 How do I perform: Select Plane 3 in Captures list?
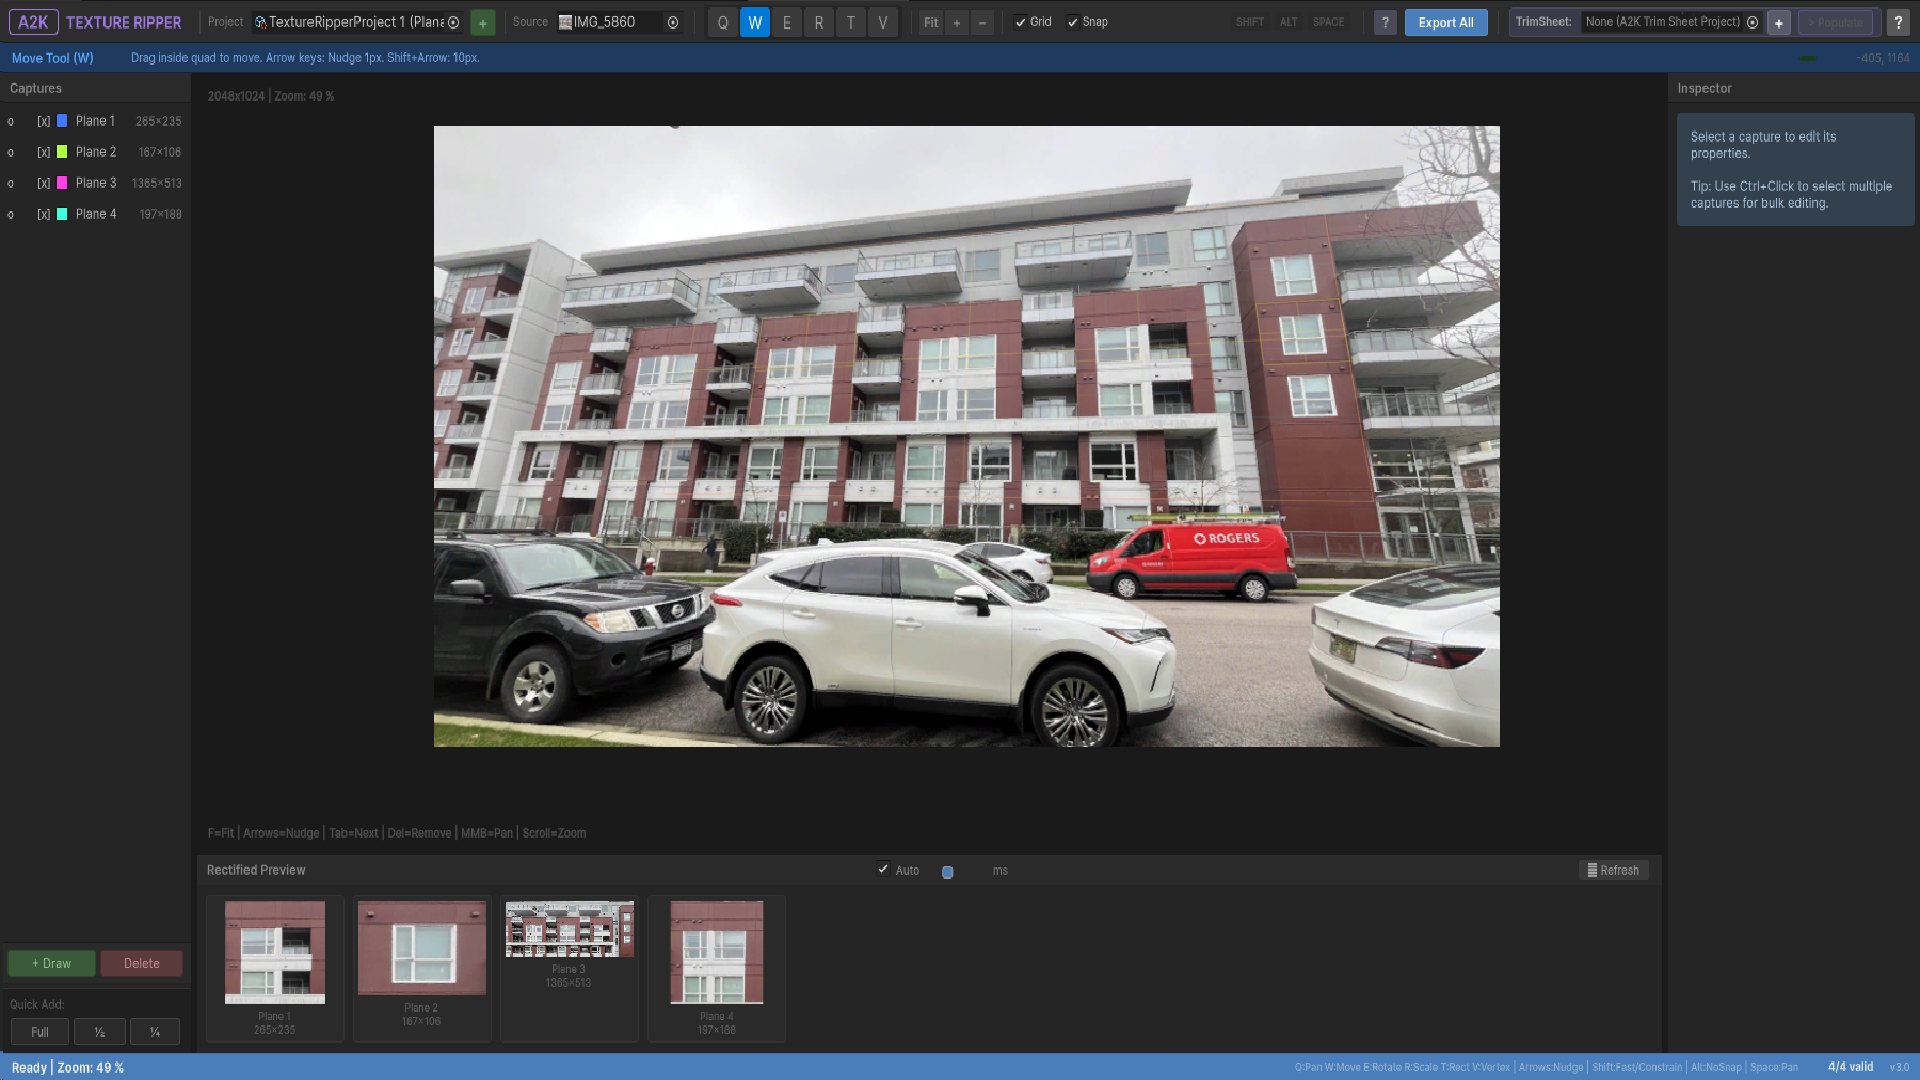[x=96, y=183]
